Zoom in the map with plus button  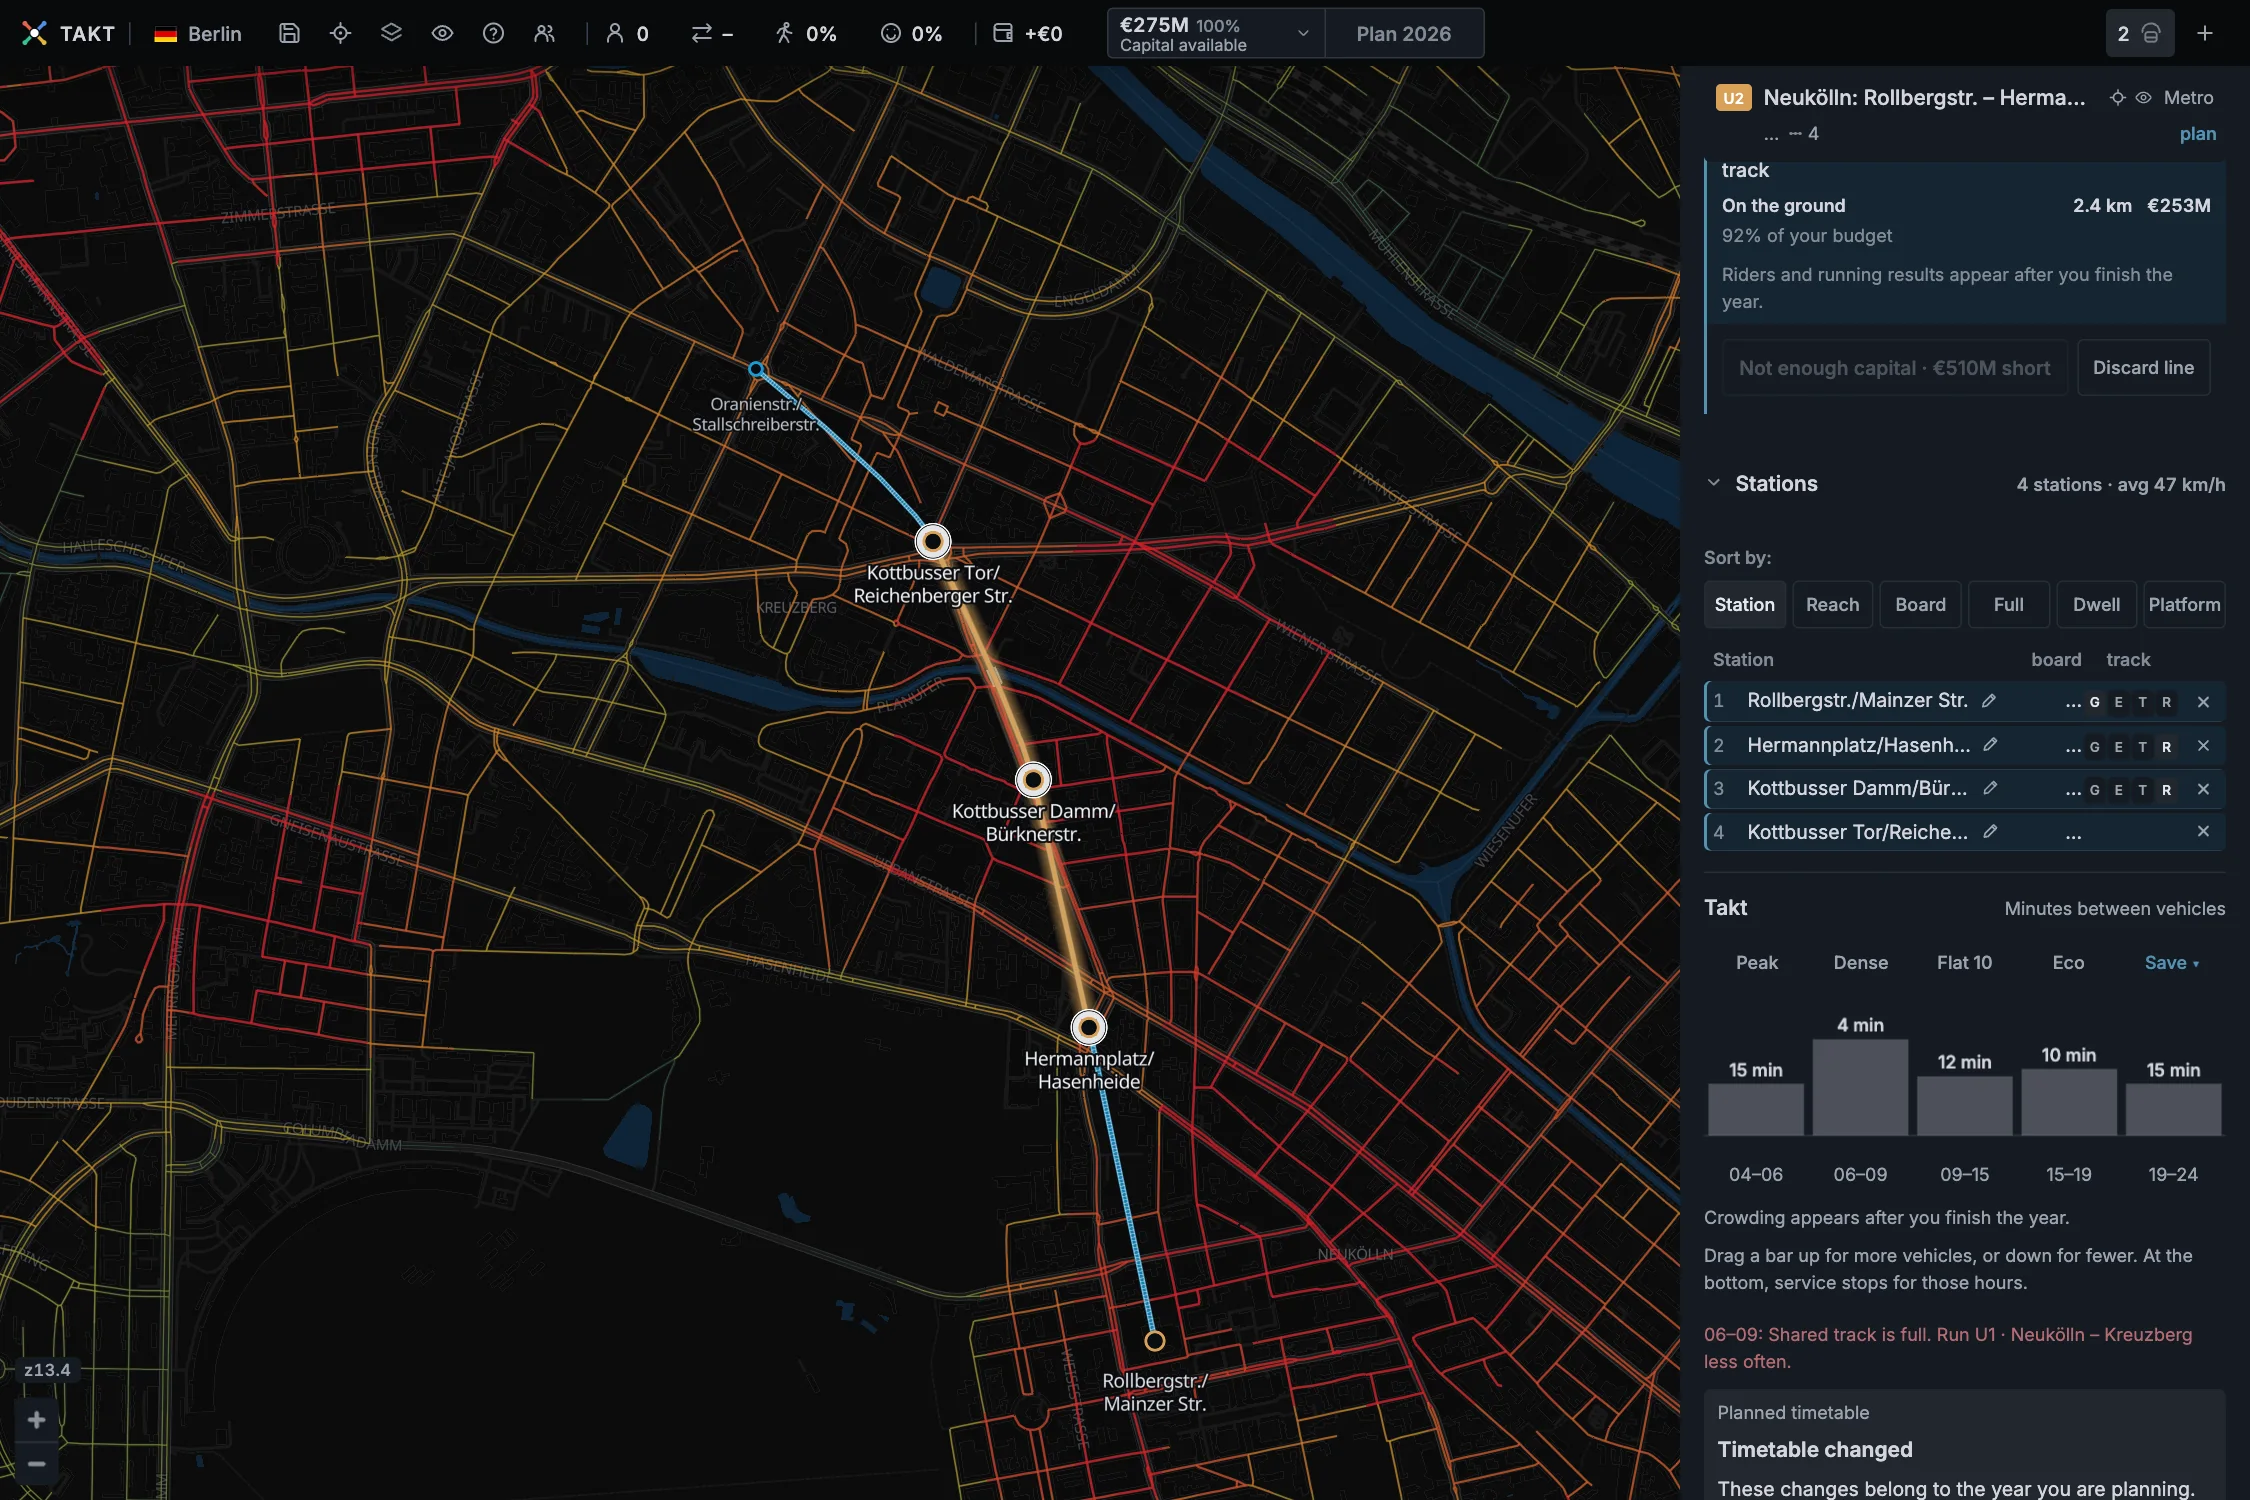37,1420
